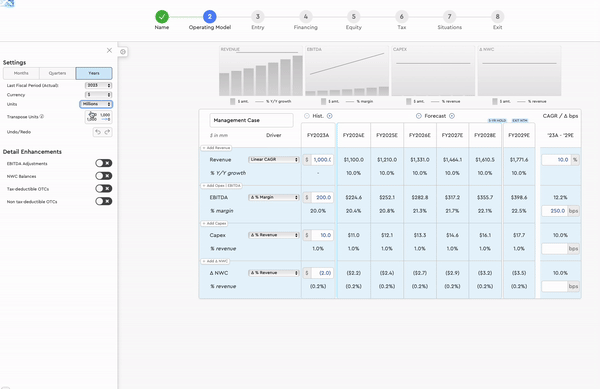Viewport: 600px width, 389px height.
Task: Go to step 7 Situations
Action: [x=450, y=17]
